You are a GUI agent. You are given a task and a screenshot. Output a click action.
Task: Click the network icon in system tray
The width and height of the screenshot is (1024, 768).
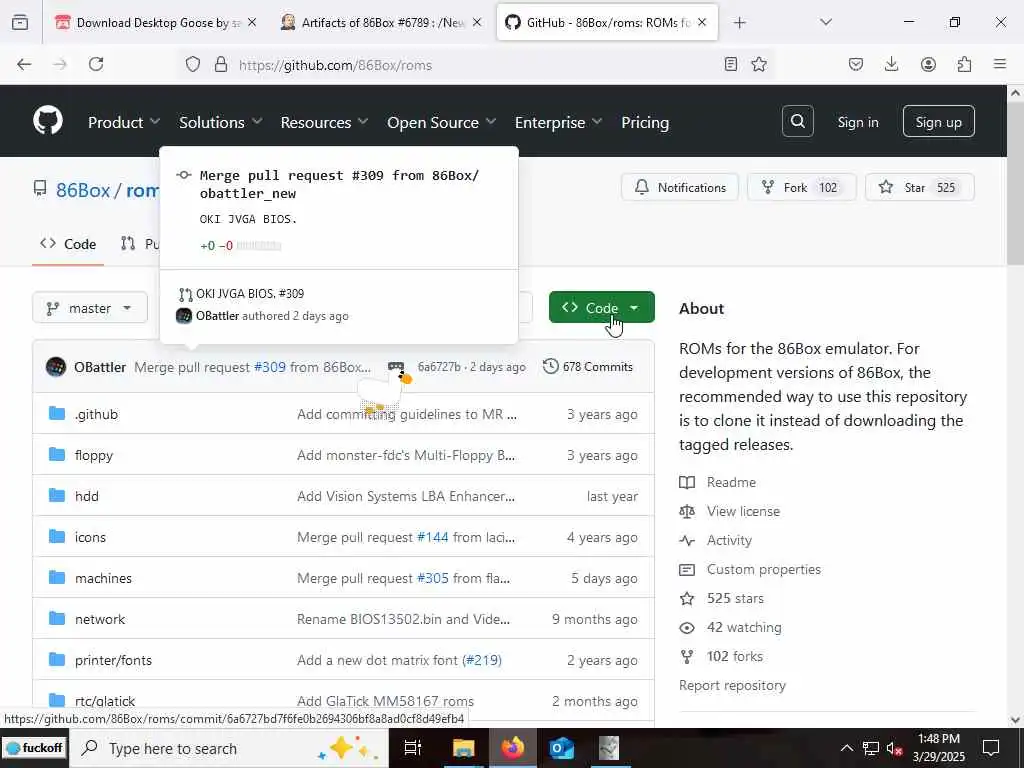click(x=871, y=748)
